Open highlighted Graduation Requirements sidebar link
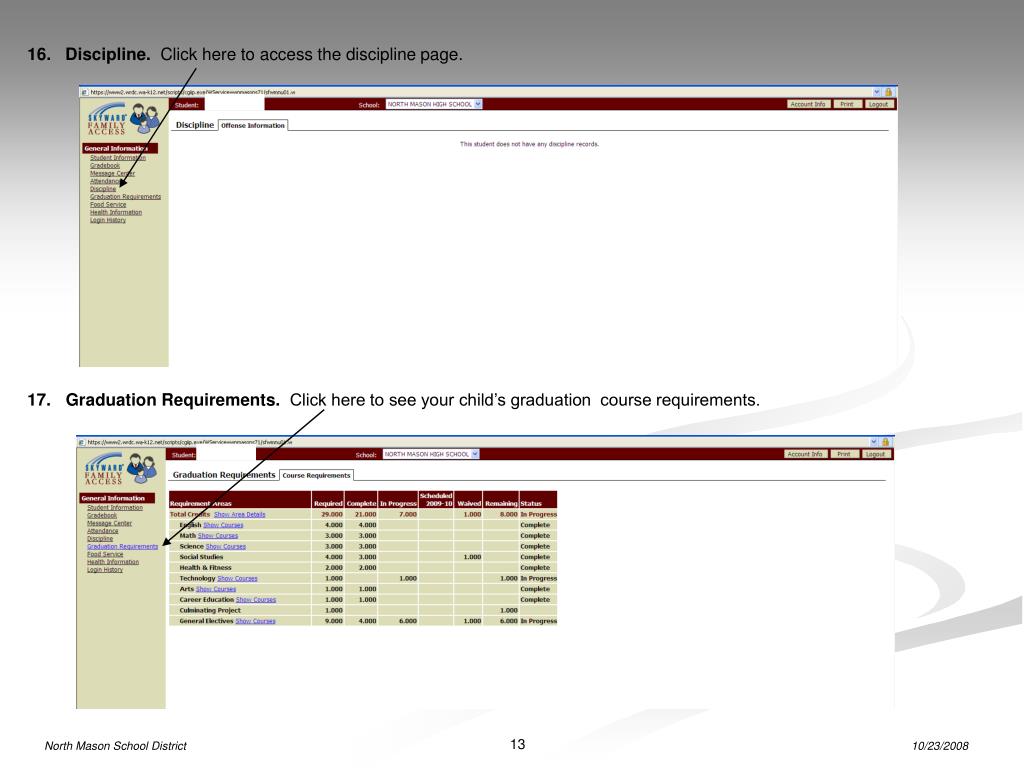 (x=123, y=547)
